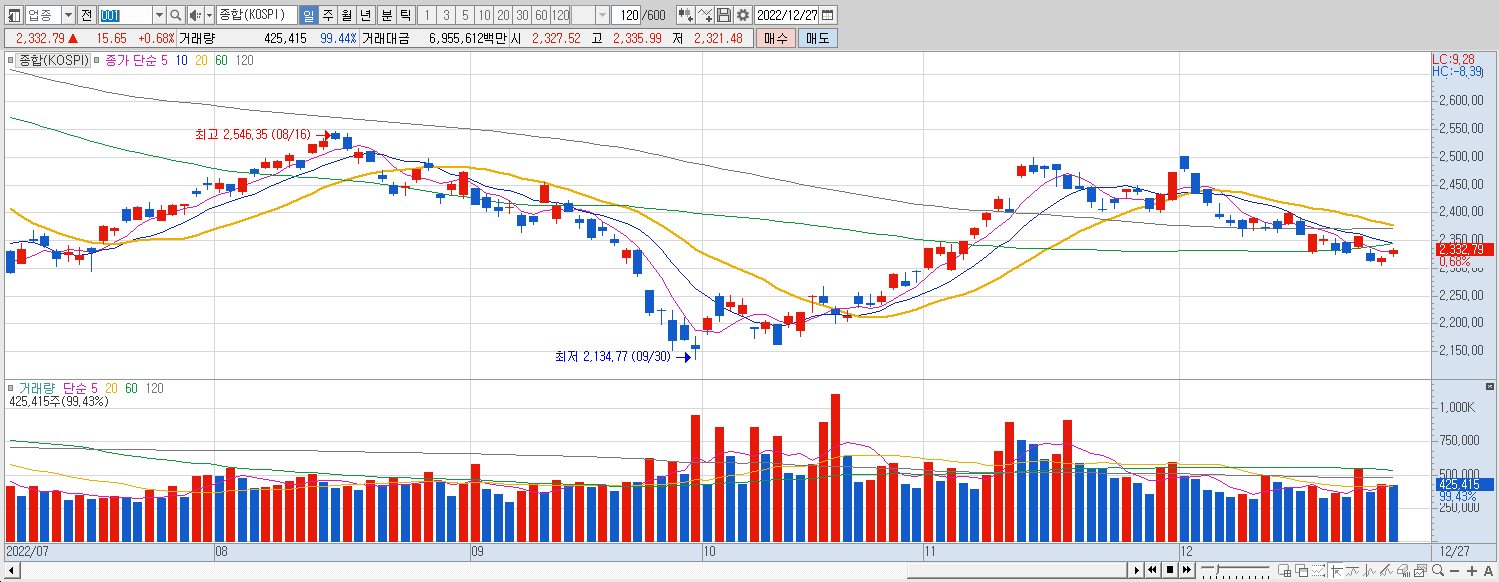Open the calendar date picker icon
This screenshot has width=1499, height=582.
[829, 15]
